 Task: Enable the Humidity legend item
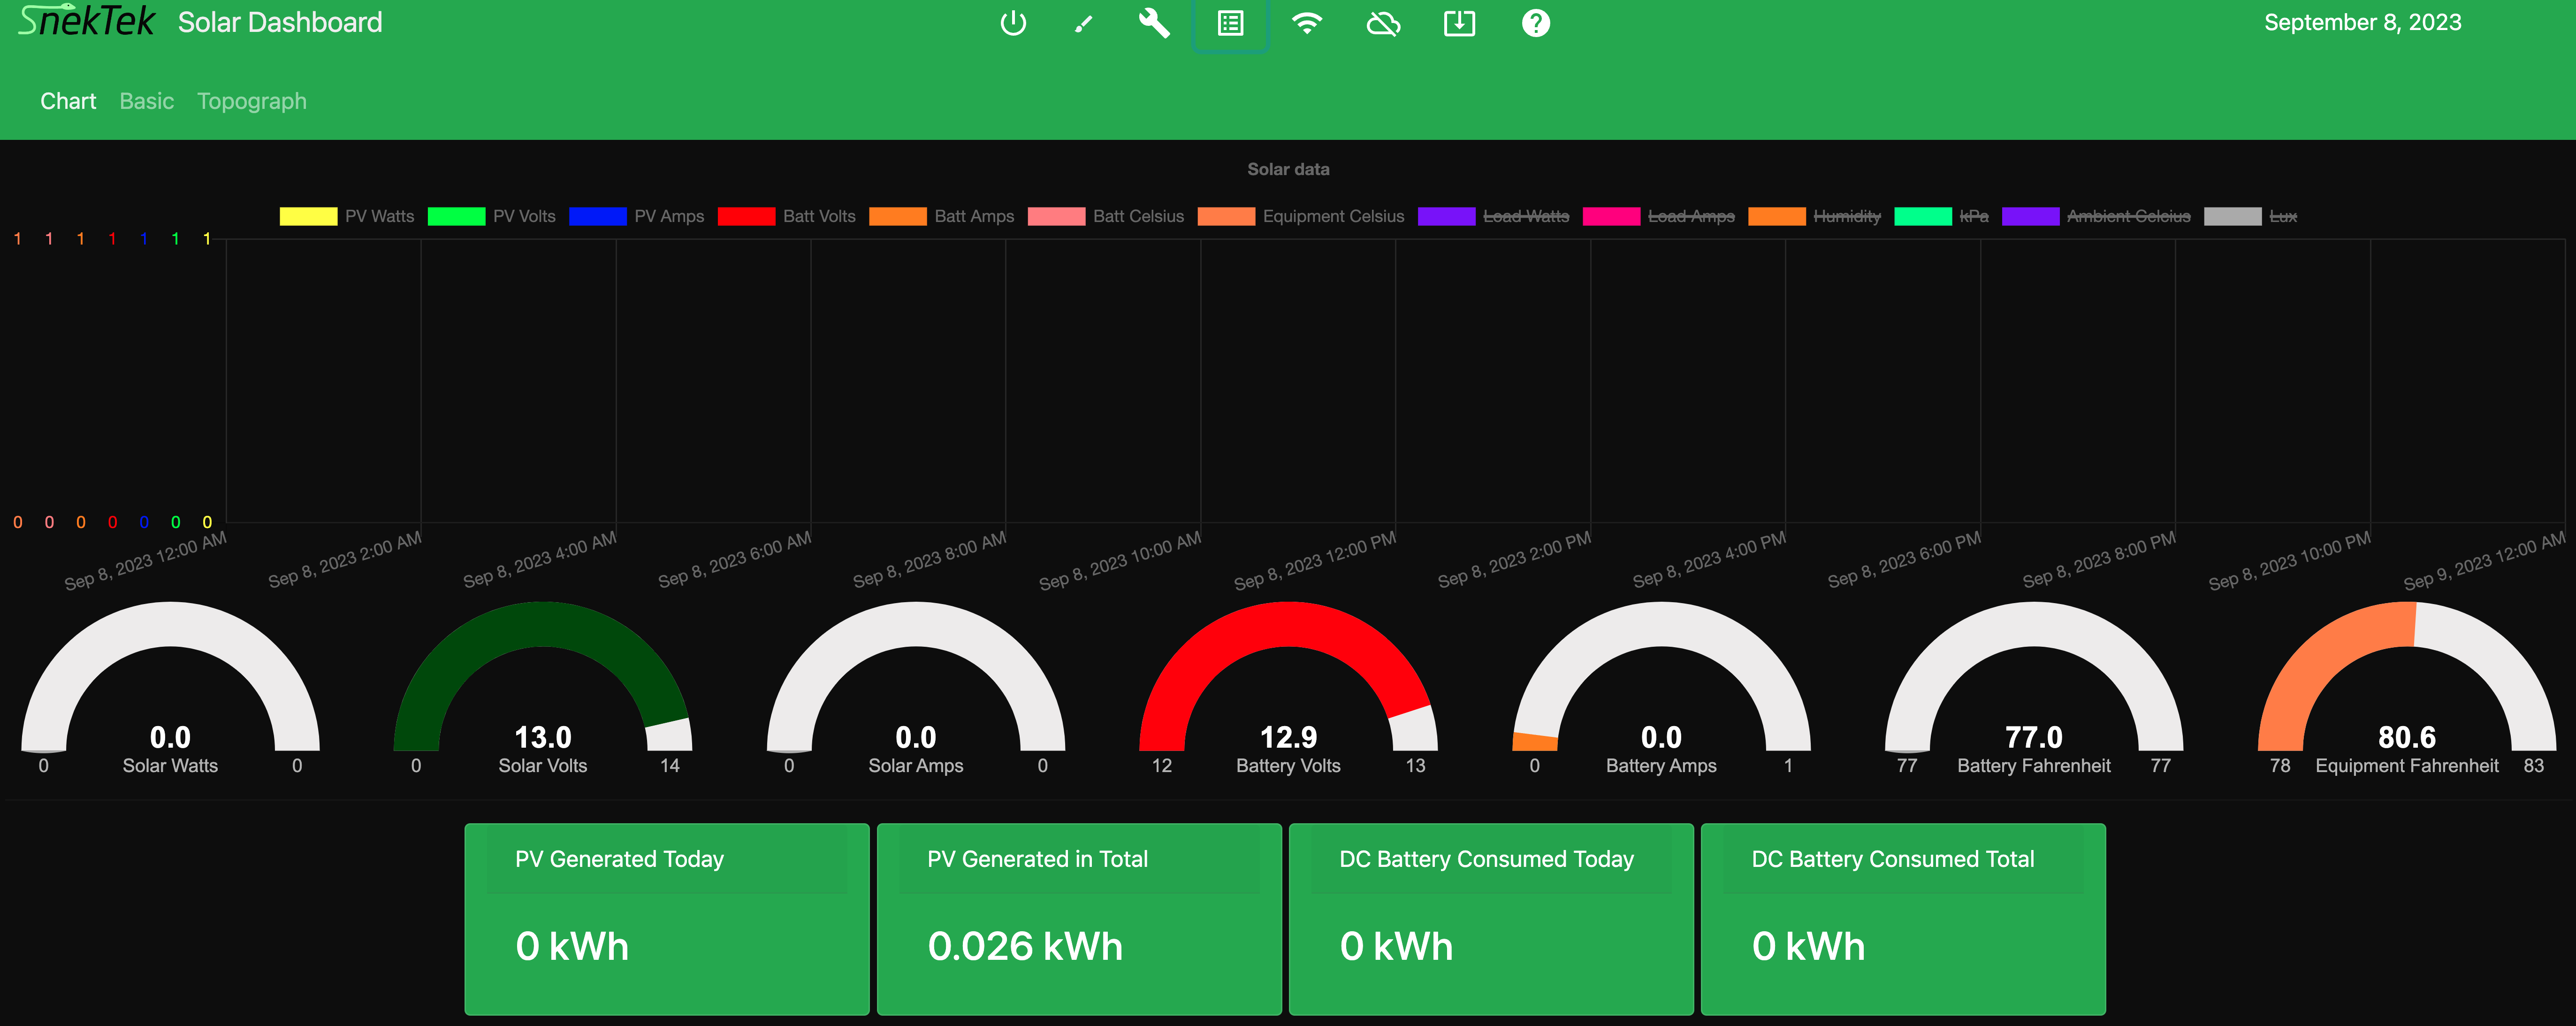[1846, 216]
